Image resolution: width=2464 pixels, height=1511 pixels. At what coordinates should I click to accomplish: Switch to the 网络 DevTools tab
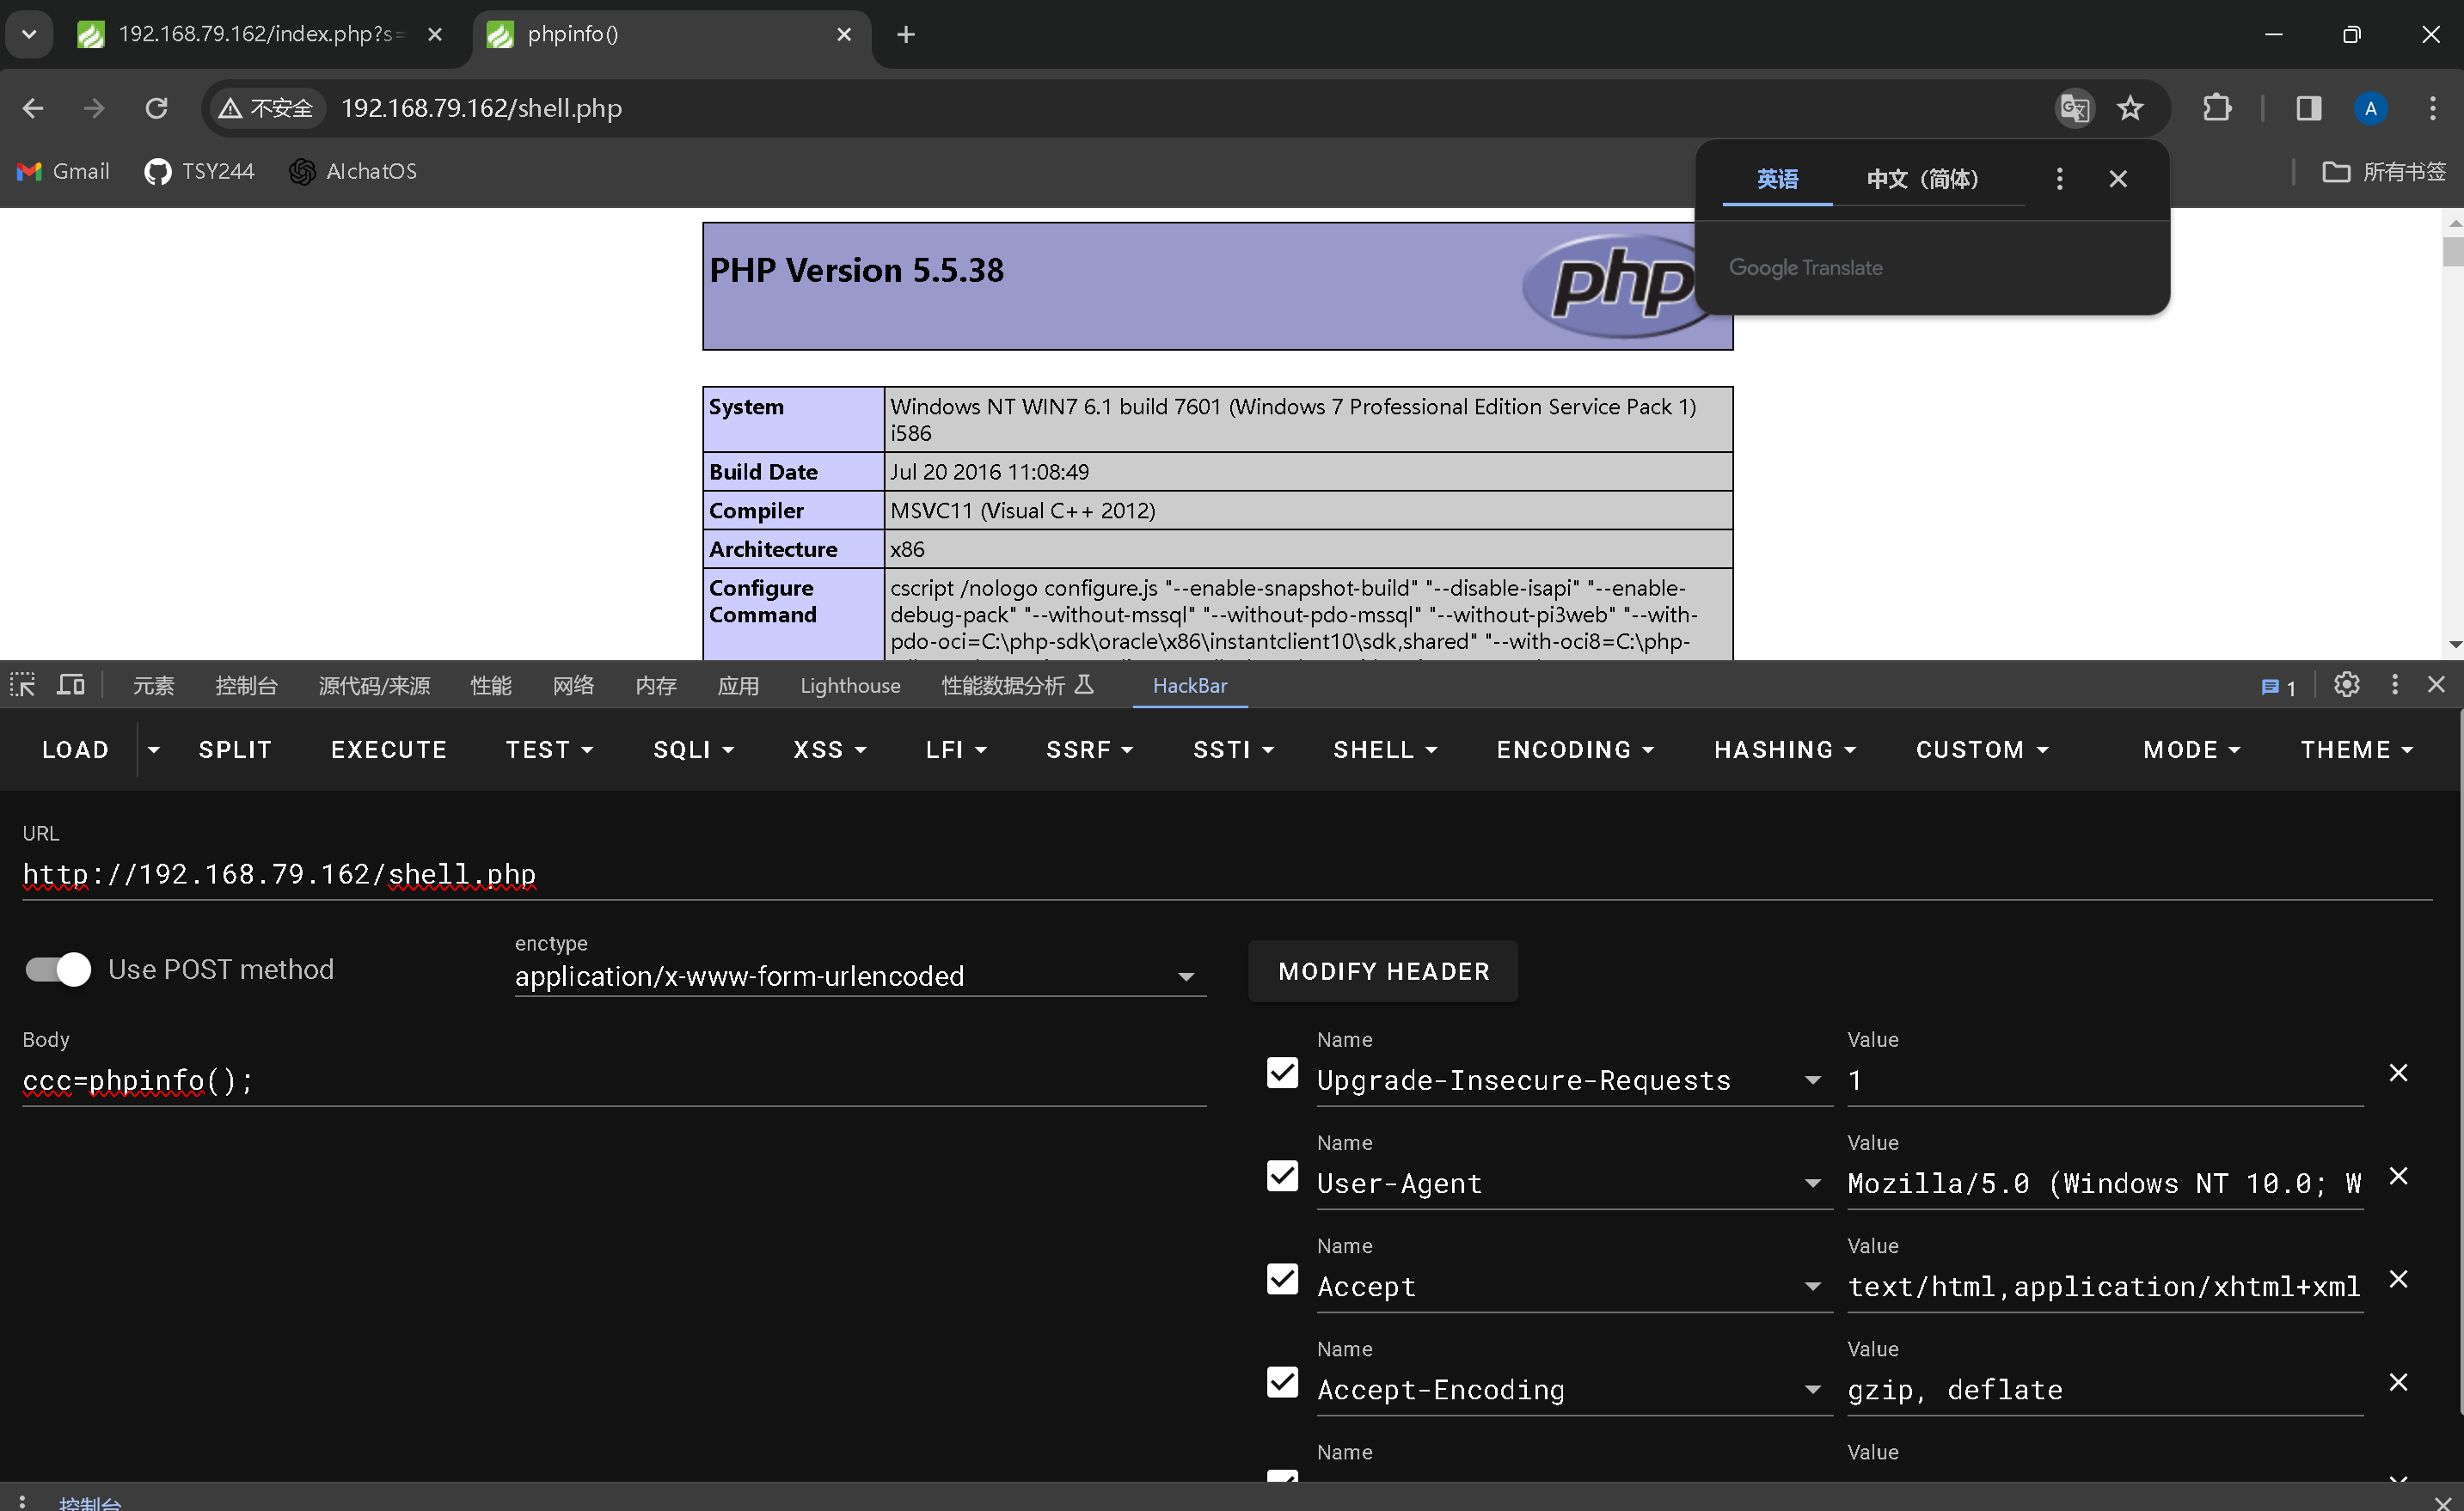[573, 686]
